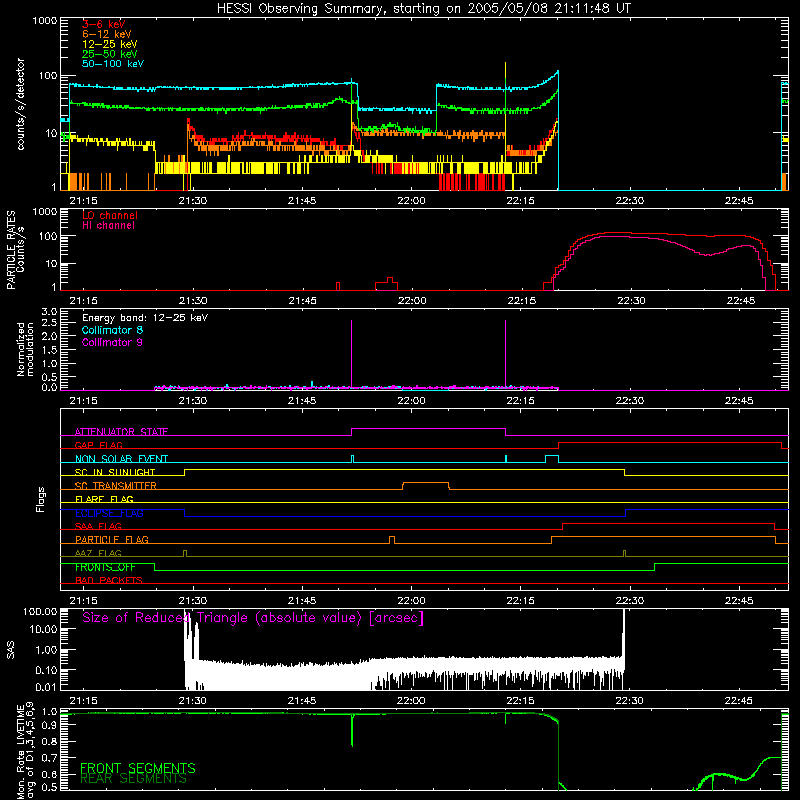Viewport: 800px width, 800px height.
Task: Click the magenta modulation spike near 21:52
Action: click(x=352, y=353)
